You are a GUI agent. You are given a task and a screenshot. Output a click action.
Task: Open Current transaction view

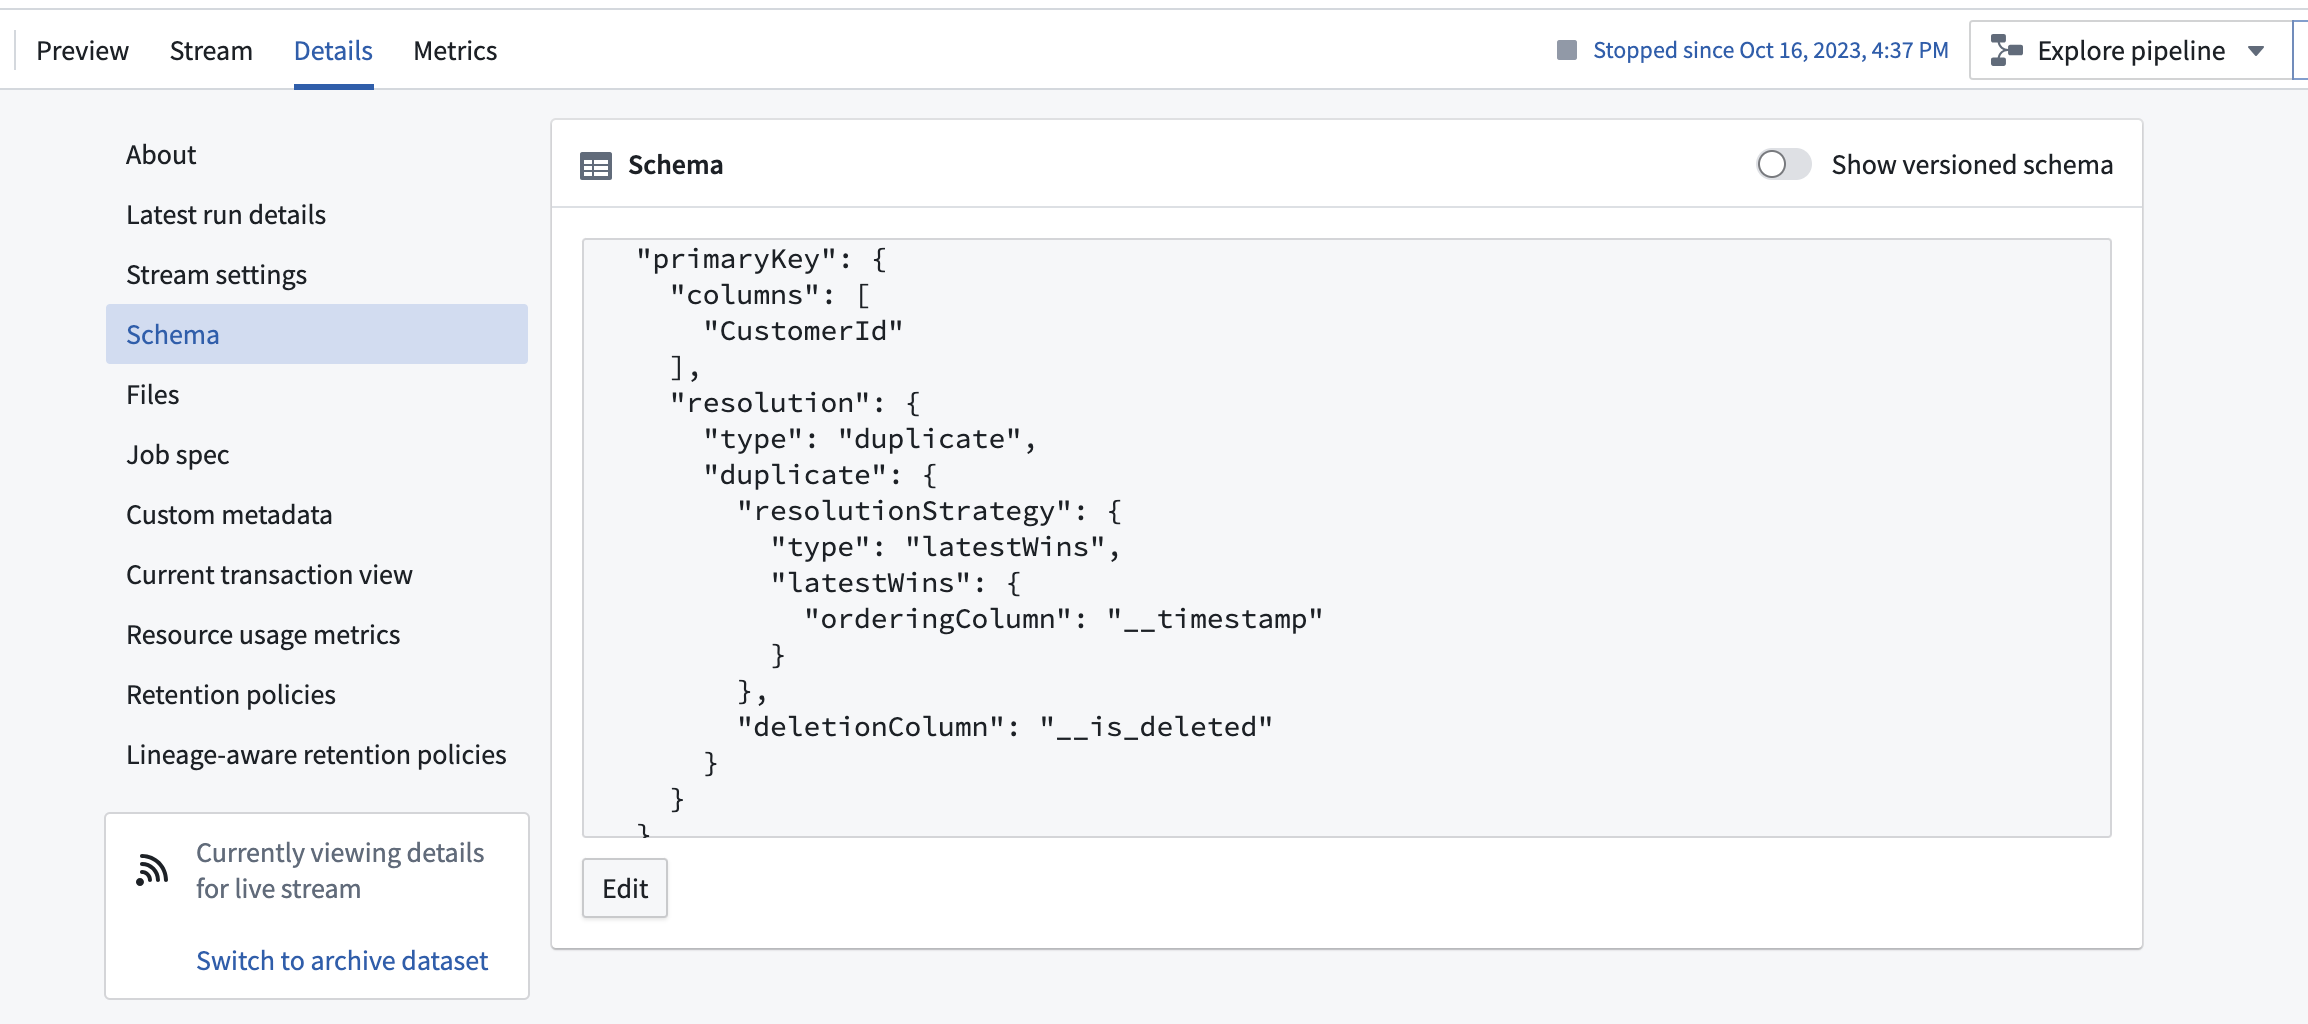tap(269, 574)
